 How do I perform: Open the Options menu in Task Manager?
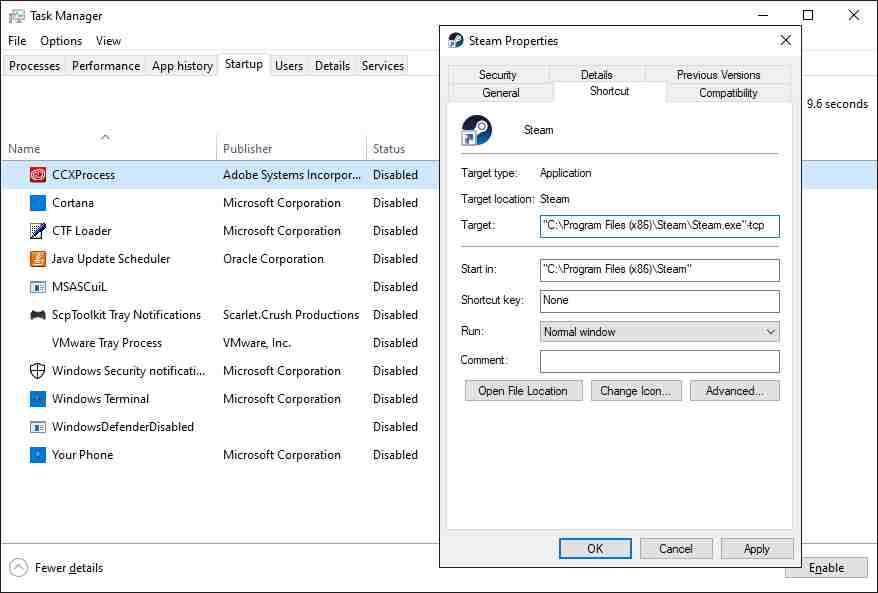pos(60,41)
